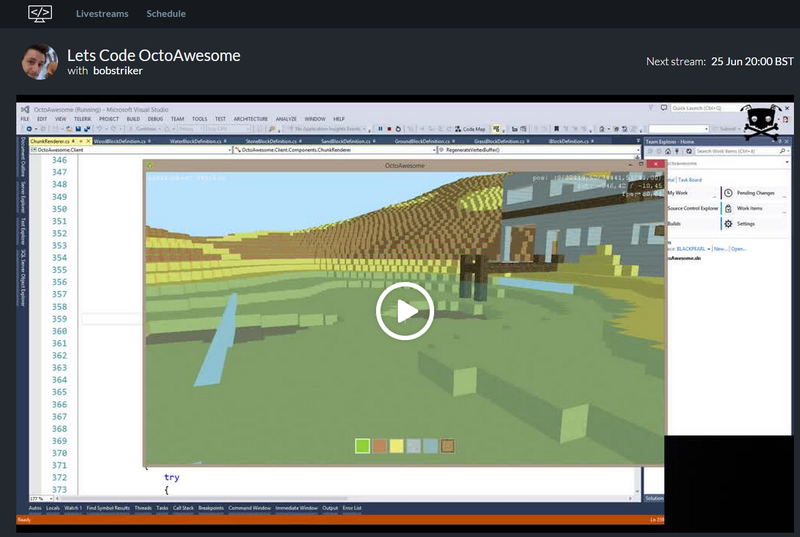
Task: Open bobstriker's profile link
Action: point(118,71)
